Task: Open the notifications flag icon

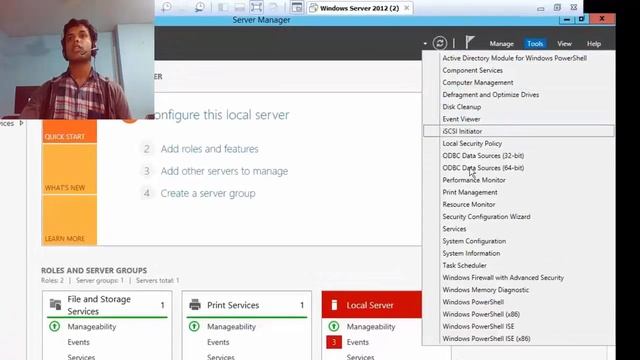Action: pos(470,42)
